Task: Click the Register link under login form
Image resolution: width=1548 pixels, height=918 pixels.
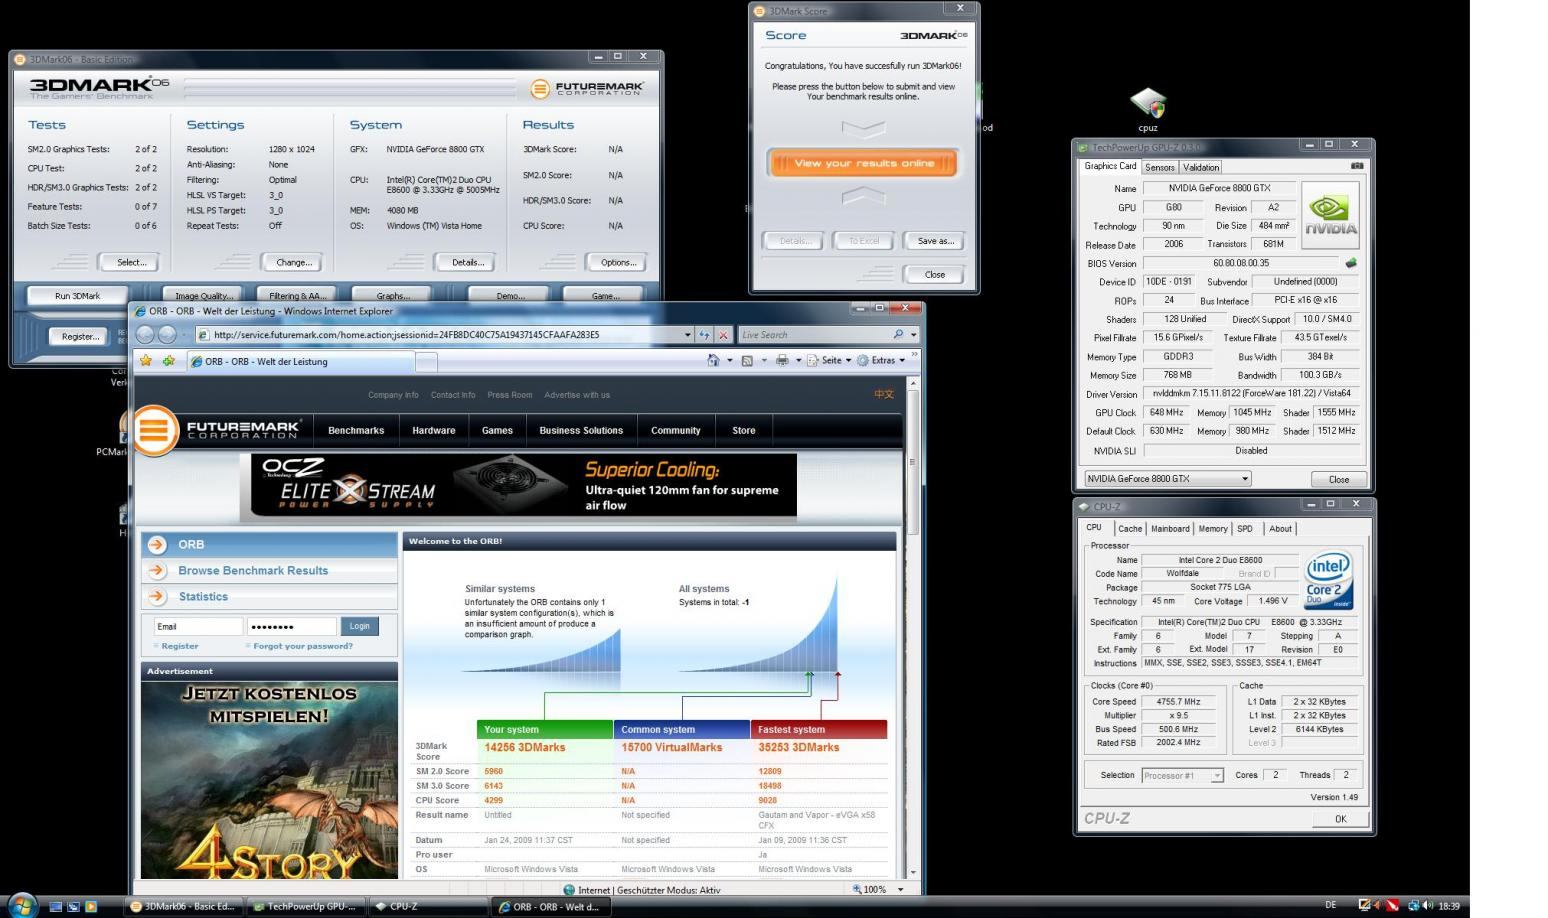Action: tap(179, 646)
